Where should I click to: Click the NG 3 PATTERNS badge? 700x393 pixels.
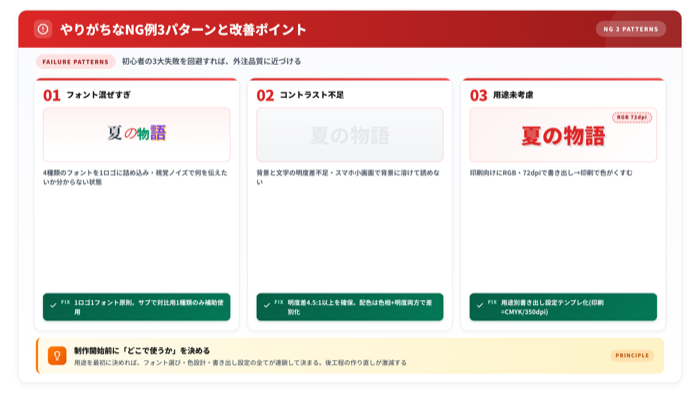(x=631, y=29)
